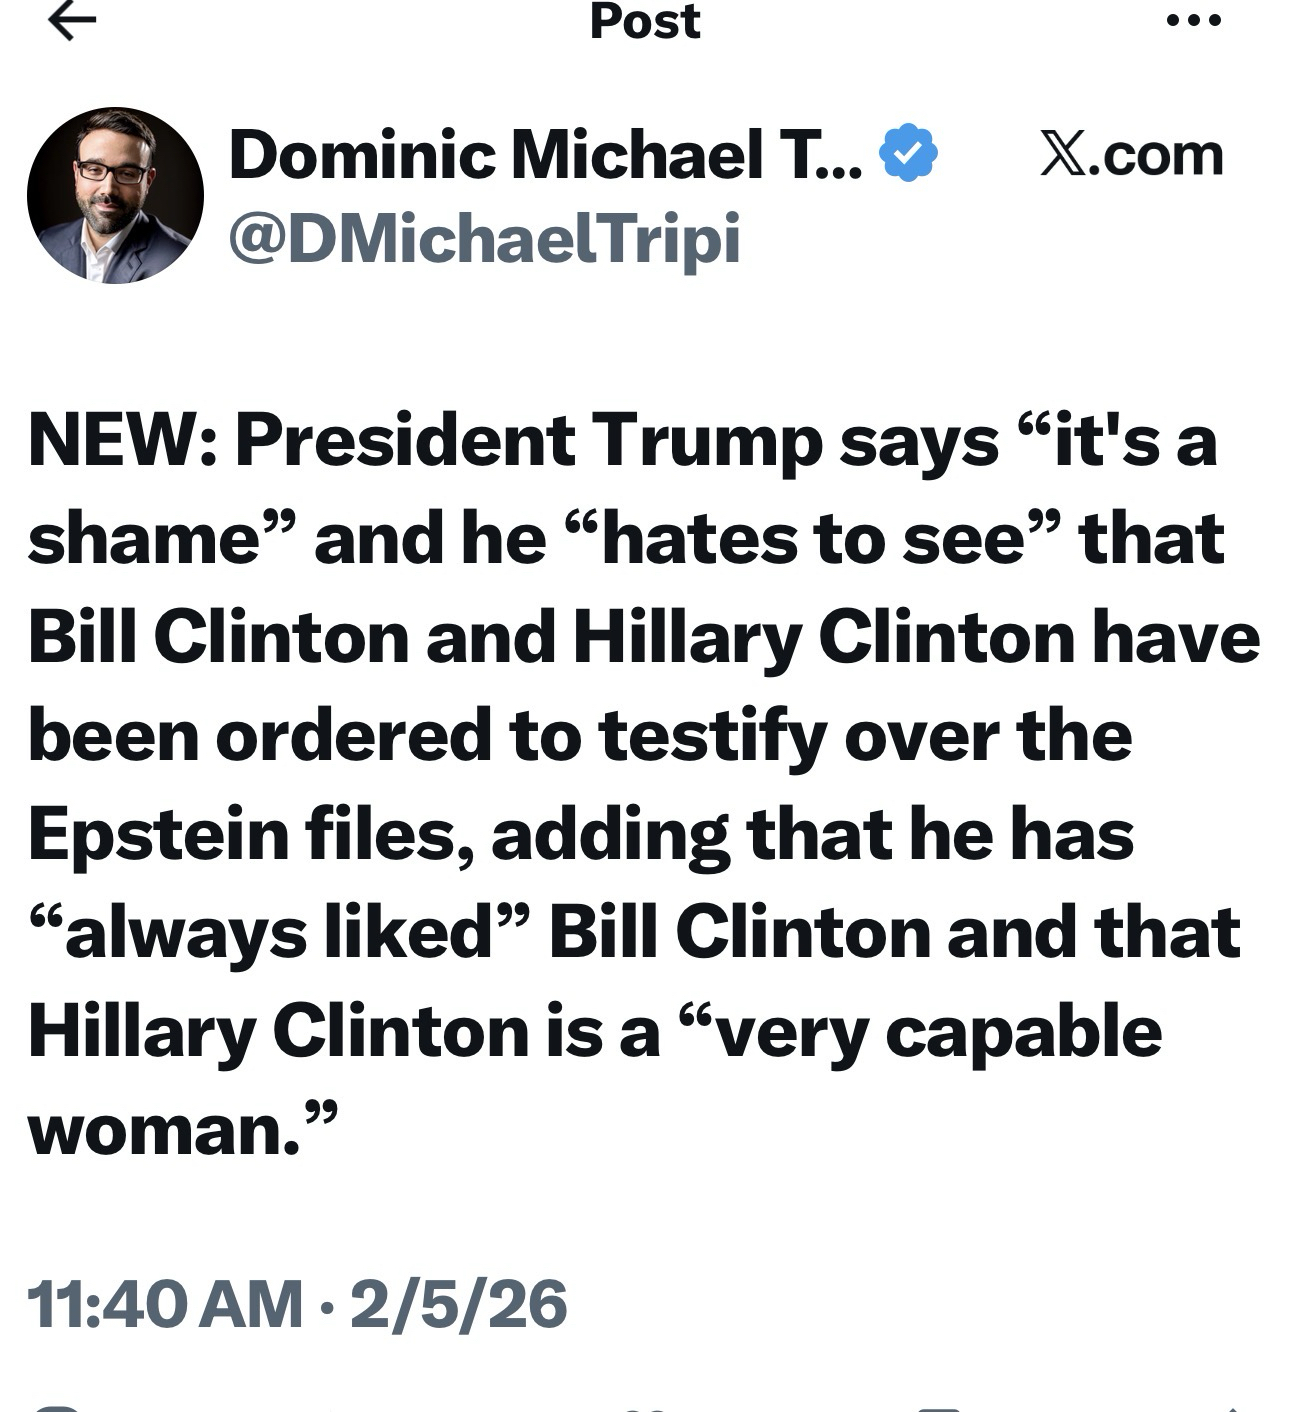Open Dominic Michael's profile photo

point(115,196)
